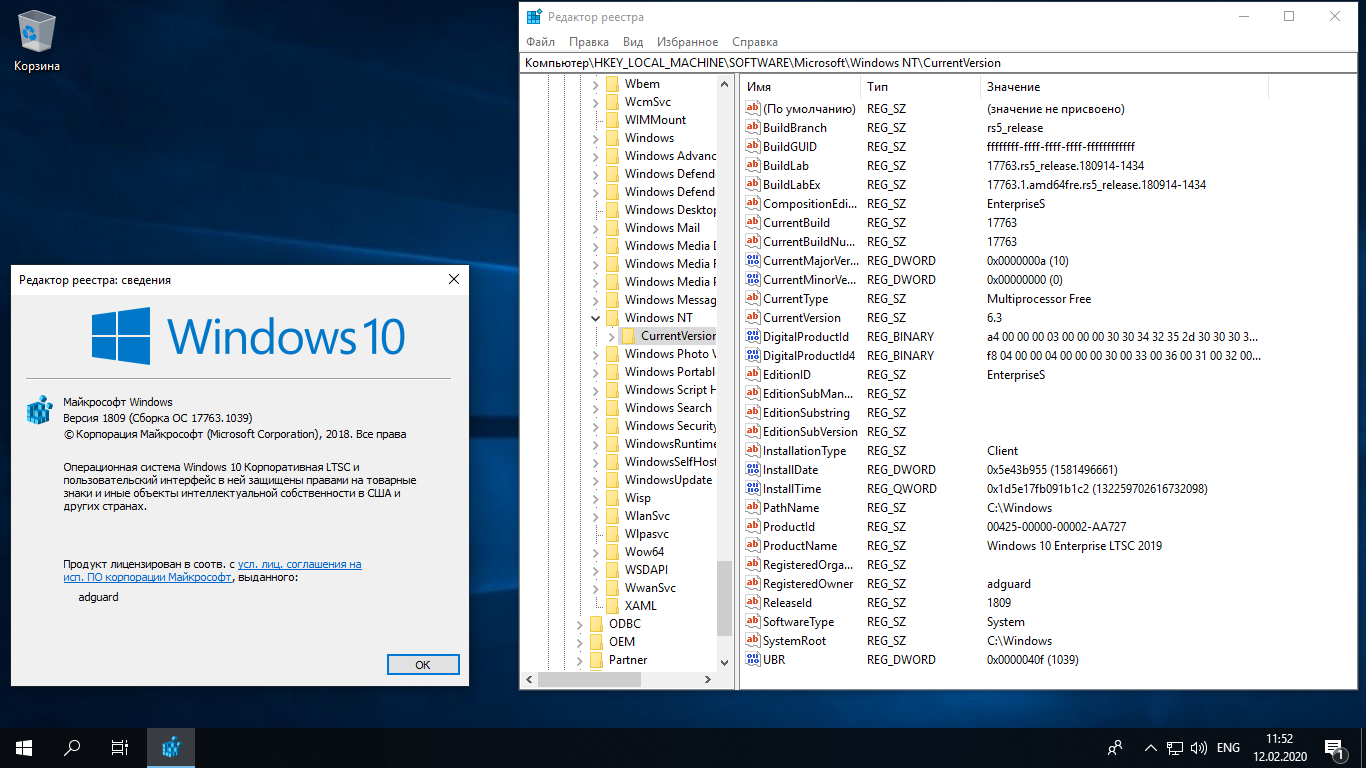This screenshot has height=768, width=1366.
Task: Select the Wow64 tree item
Action: tap(644, 552)
